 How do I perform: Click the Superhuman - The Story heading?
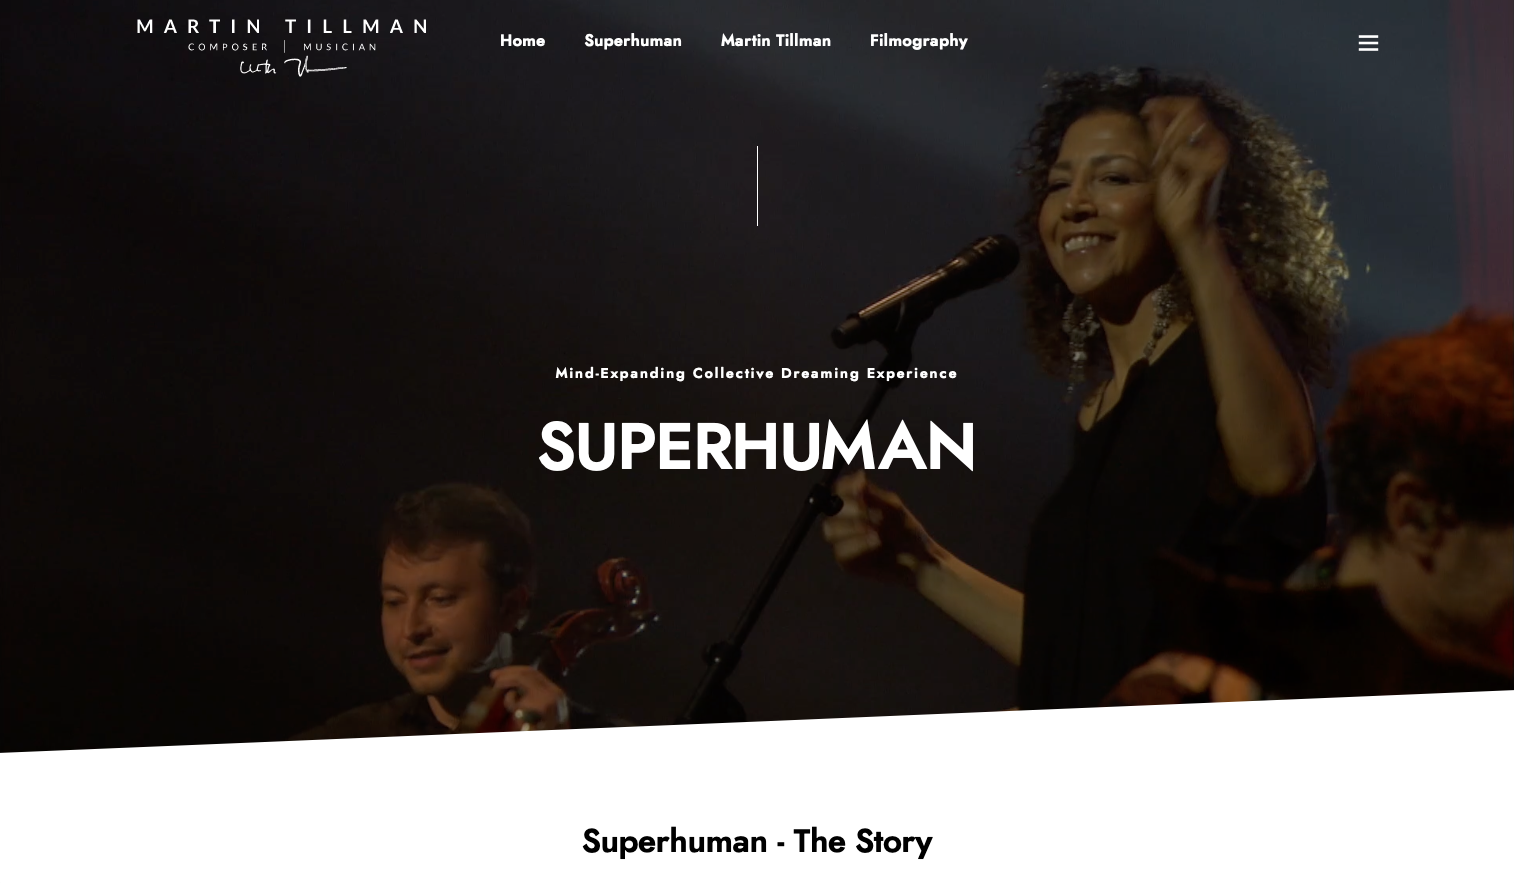(x=757, y=841)
